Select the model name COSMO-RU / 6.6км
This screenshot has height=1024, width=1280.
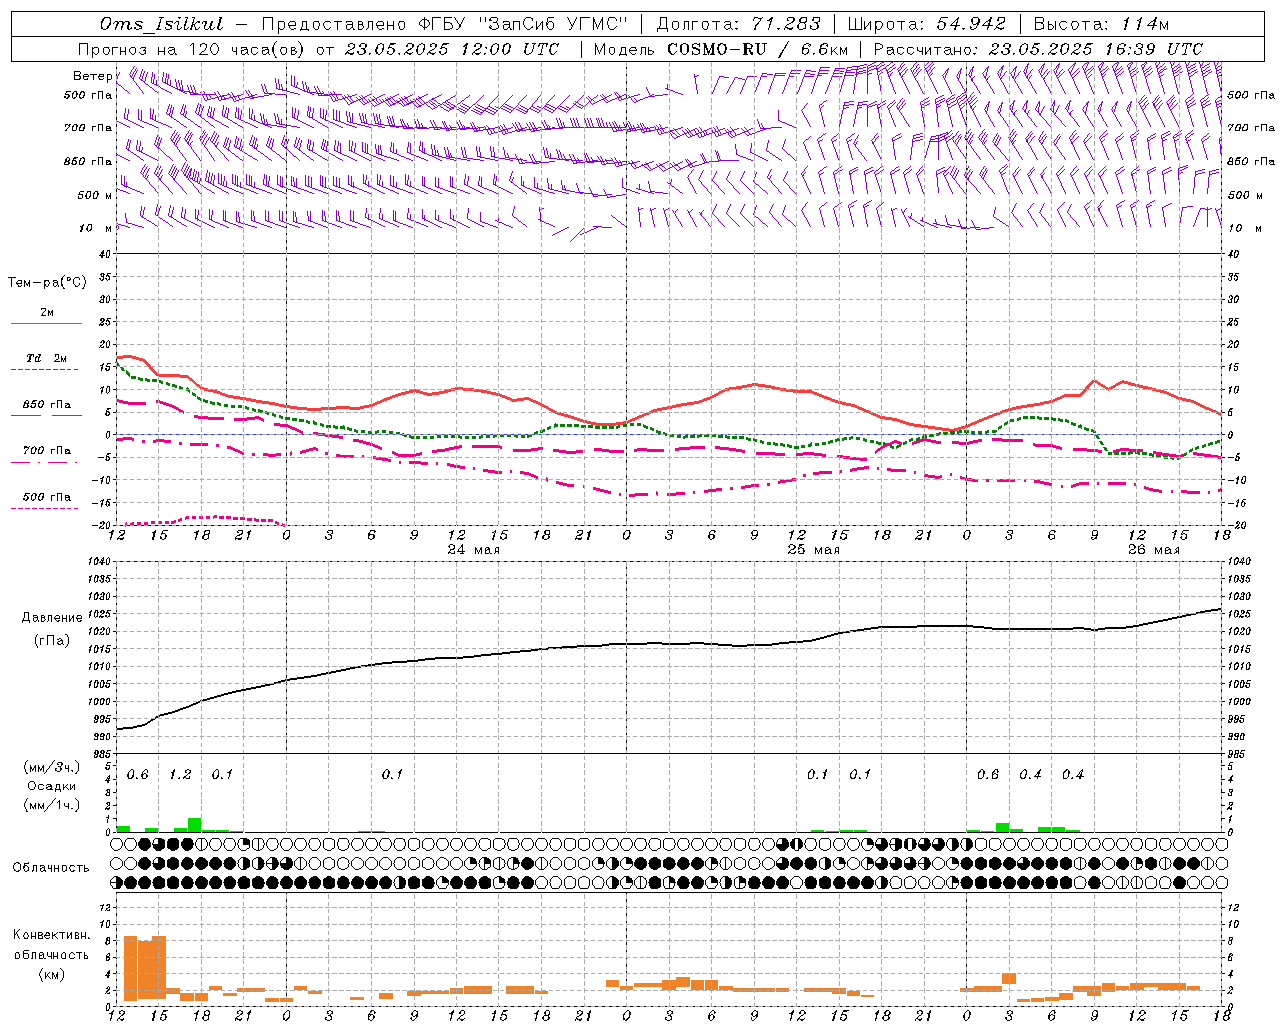757,49
